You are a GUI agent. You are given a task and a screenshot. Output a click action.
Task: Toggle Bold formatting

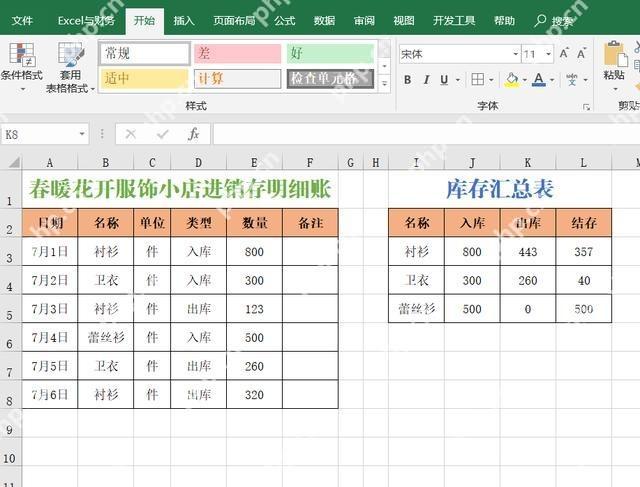[407, 80]
